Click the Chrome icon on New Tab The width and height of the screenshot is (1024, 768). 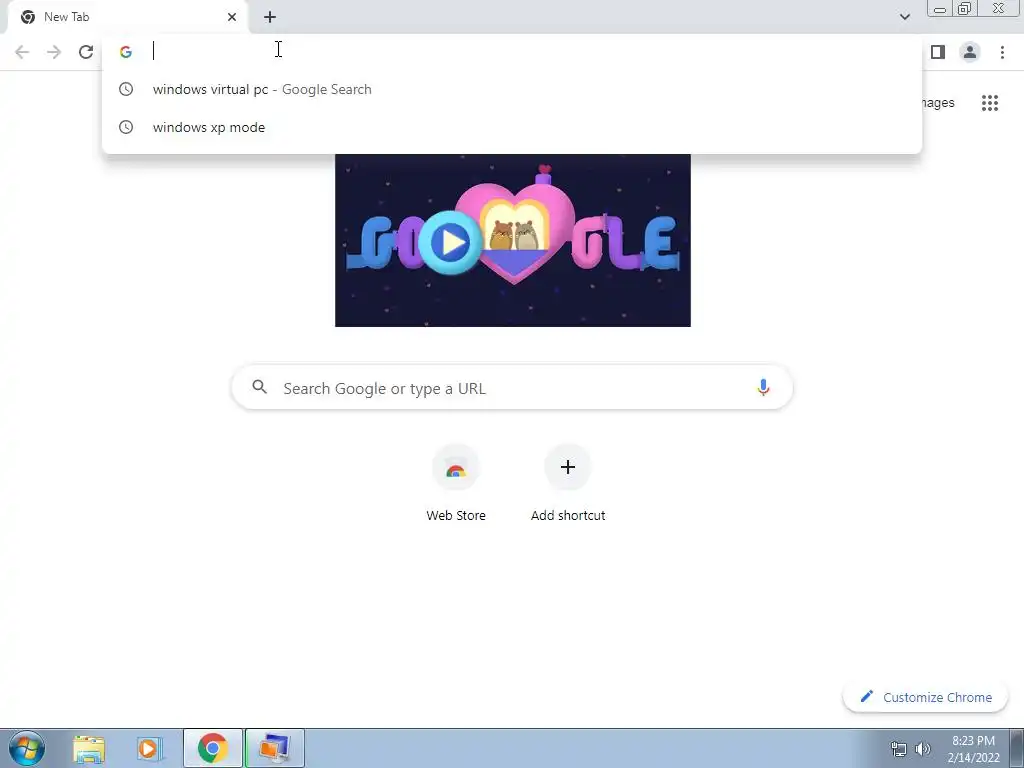click(27, 17)
